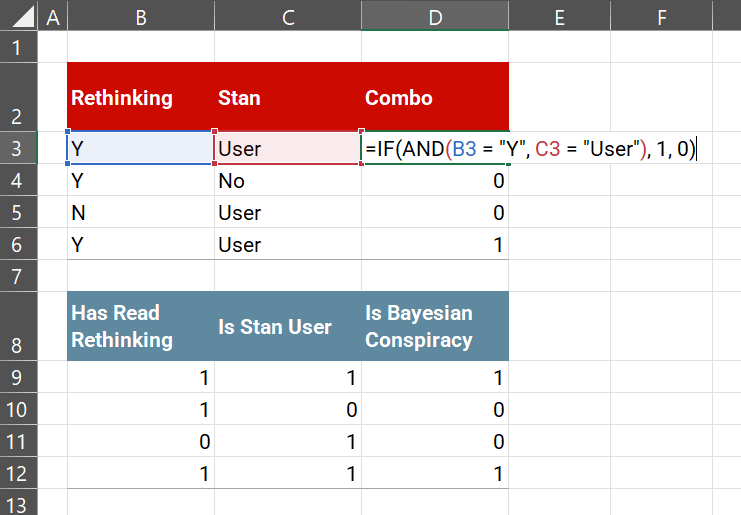741x515 pixels.
Task: Select row 7 header
Action: coord(18,275)
